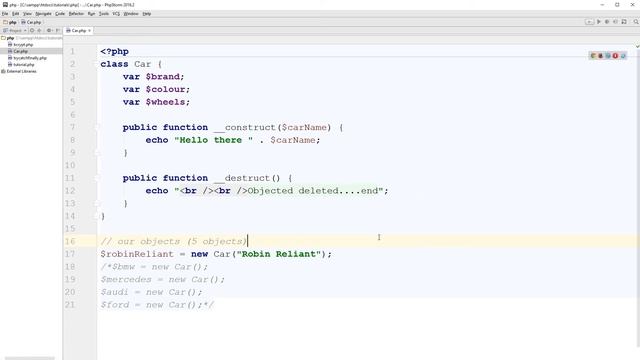Open in Safari browser icon
The image size is (640, 360).
(608, 56)
